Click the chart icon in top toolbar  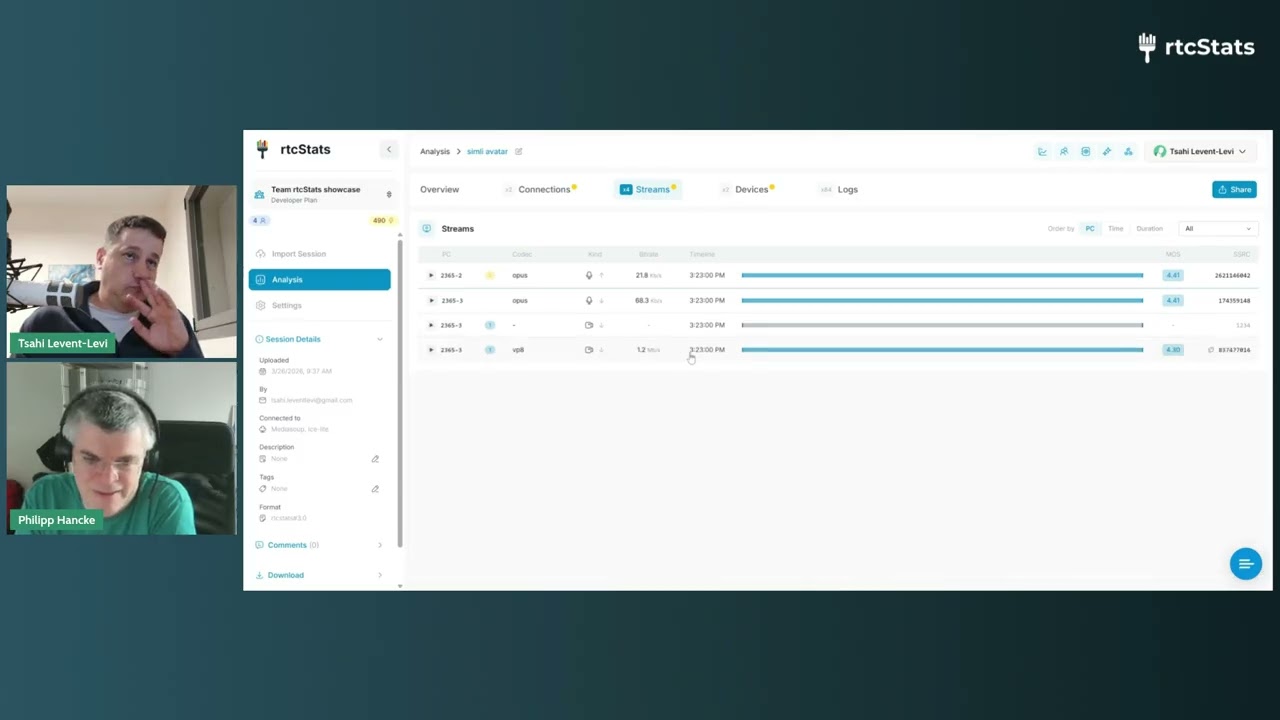pyautogui.click(x=1042, y=152)
